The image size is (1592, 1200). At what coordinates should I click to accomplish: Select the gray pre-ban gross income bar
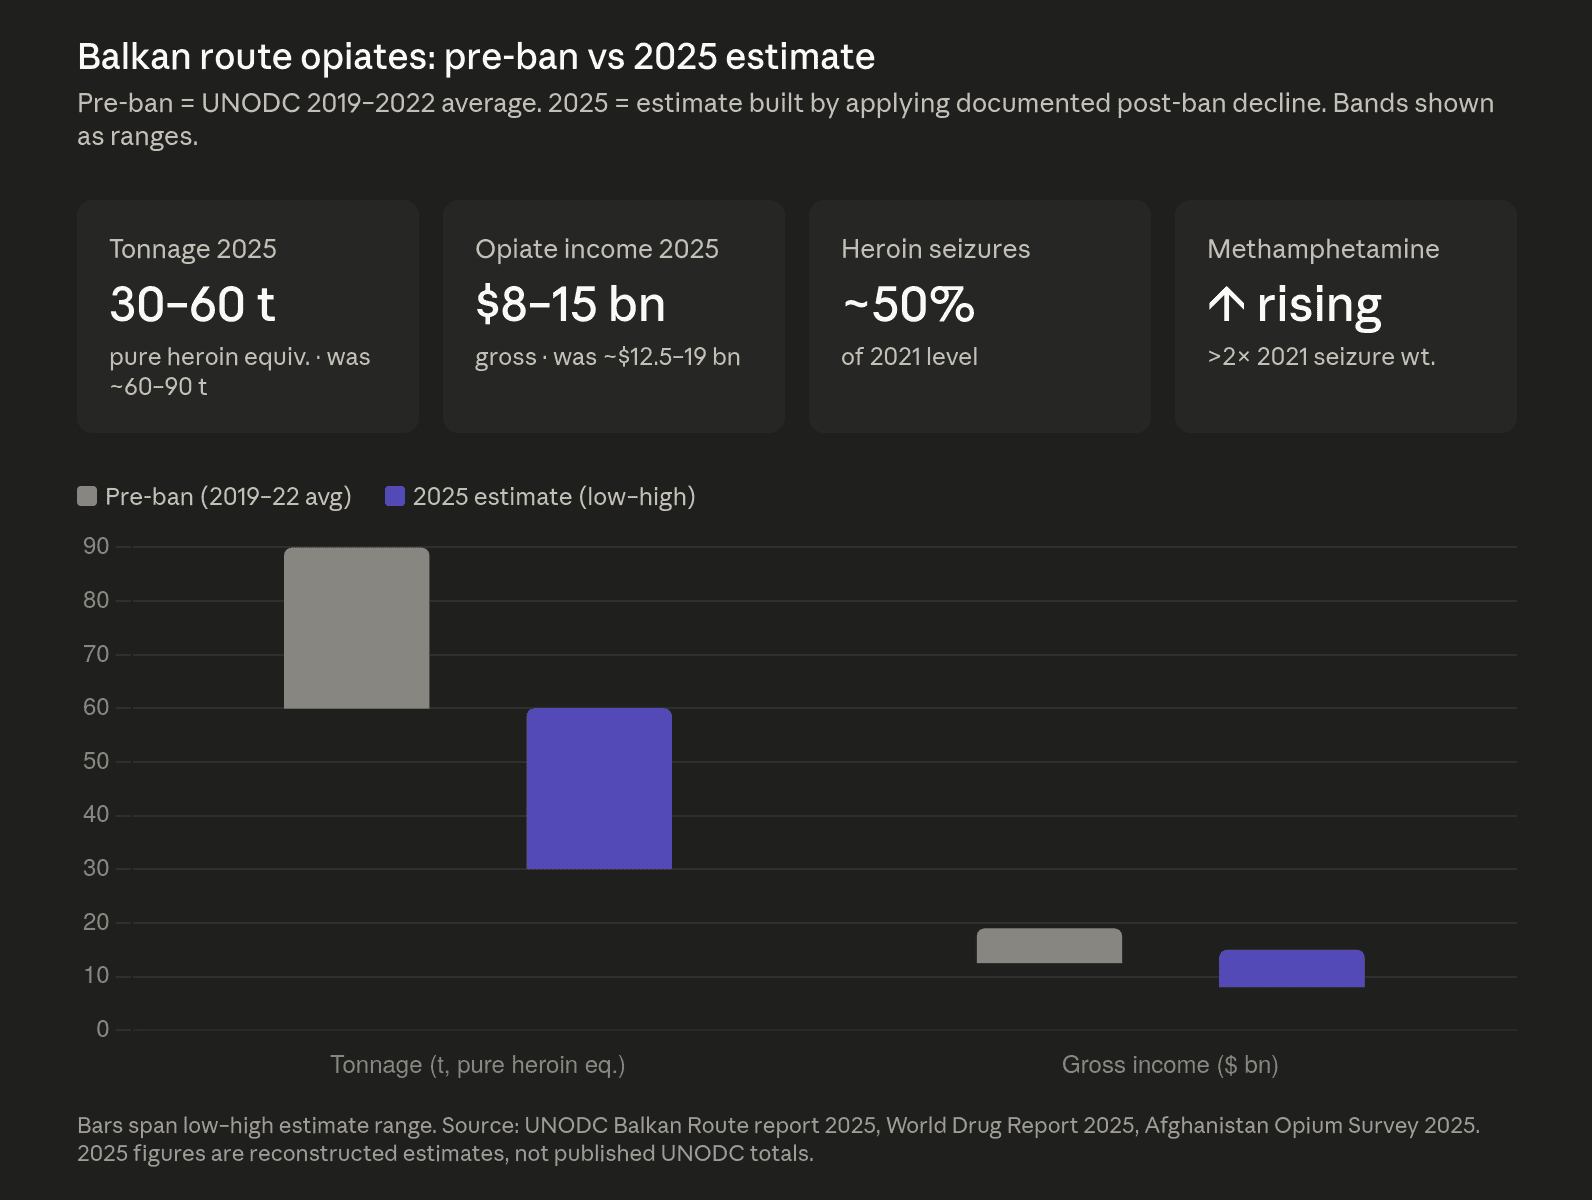click(x=1049, y=946)
